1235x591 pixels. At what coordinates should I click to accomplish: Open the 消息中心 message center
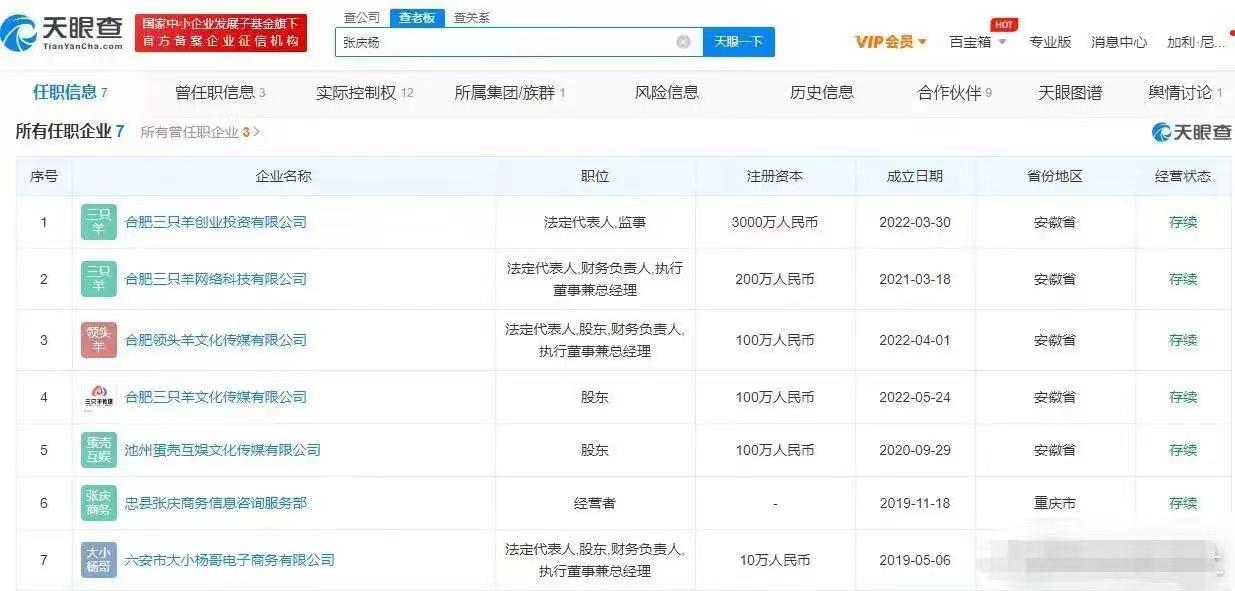coord(1118,41)
